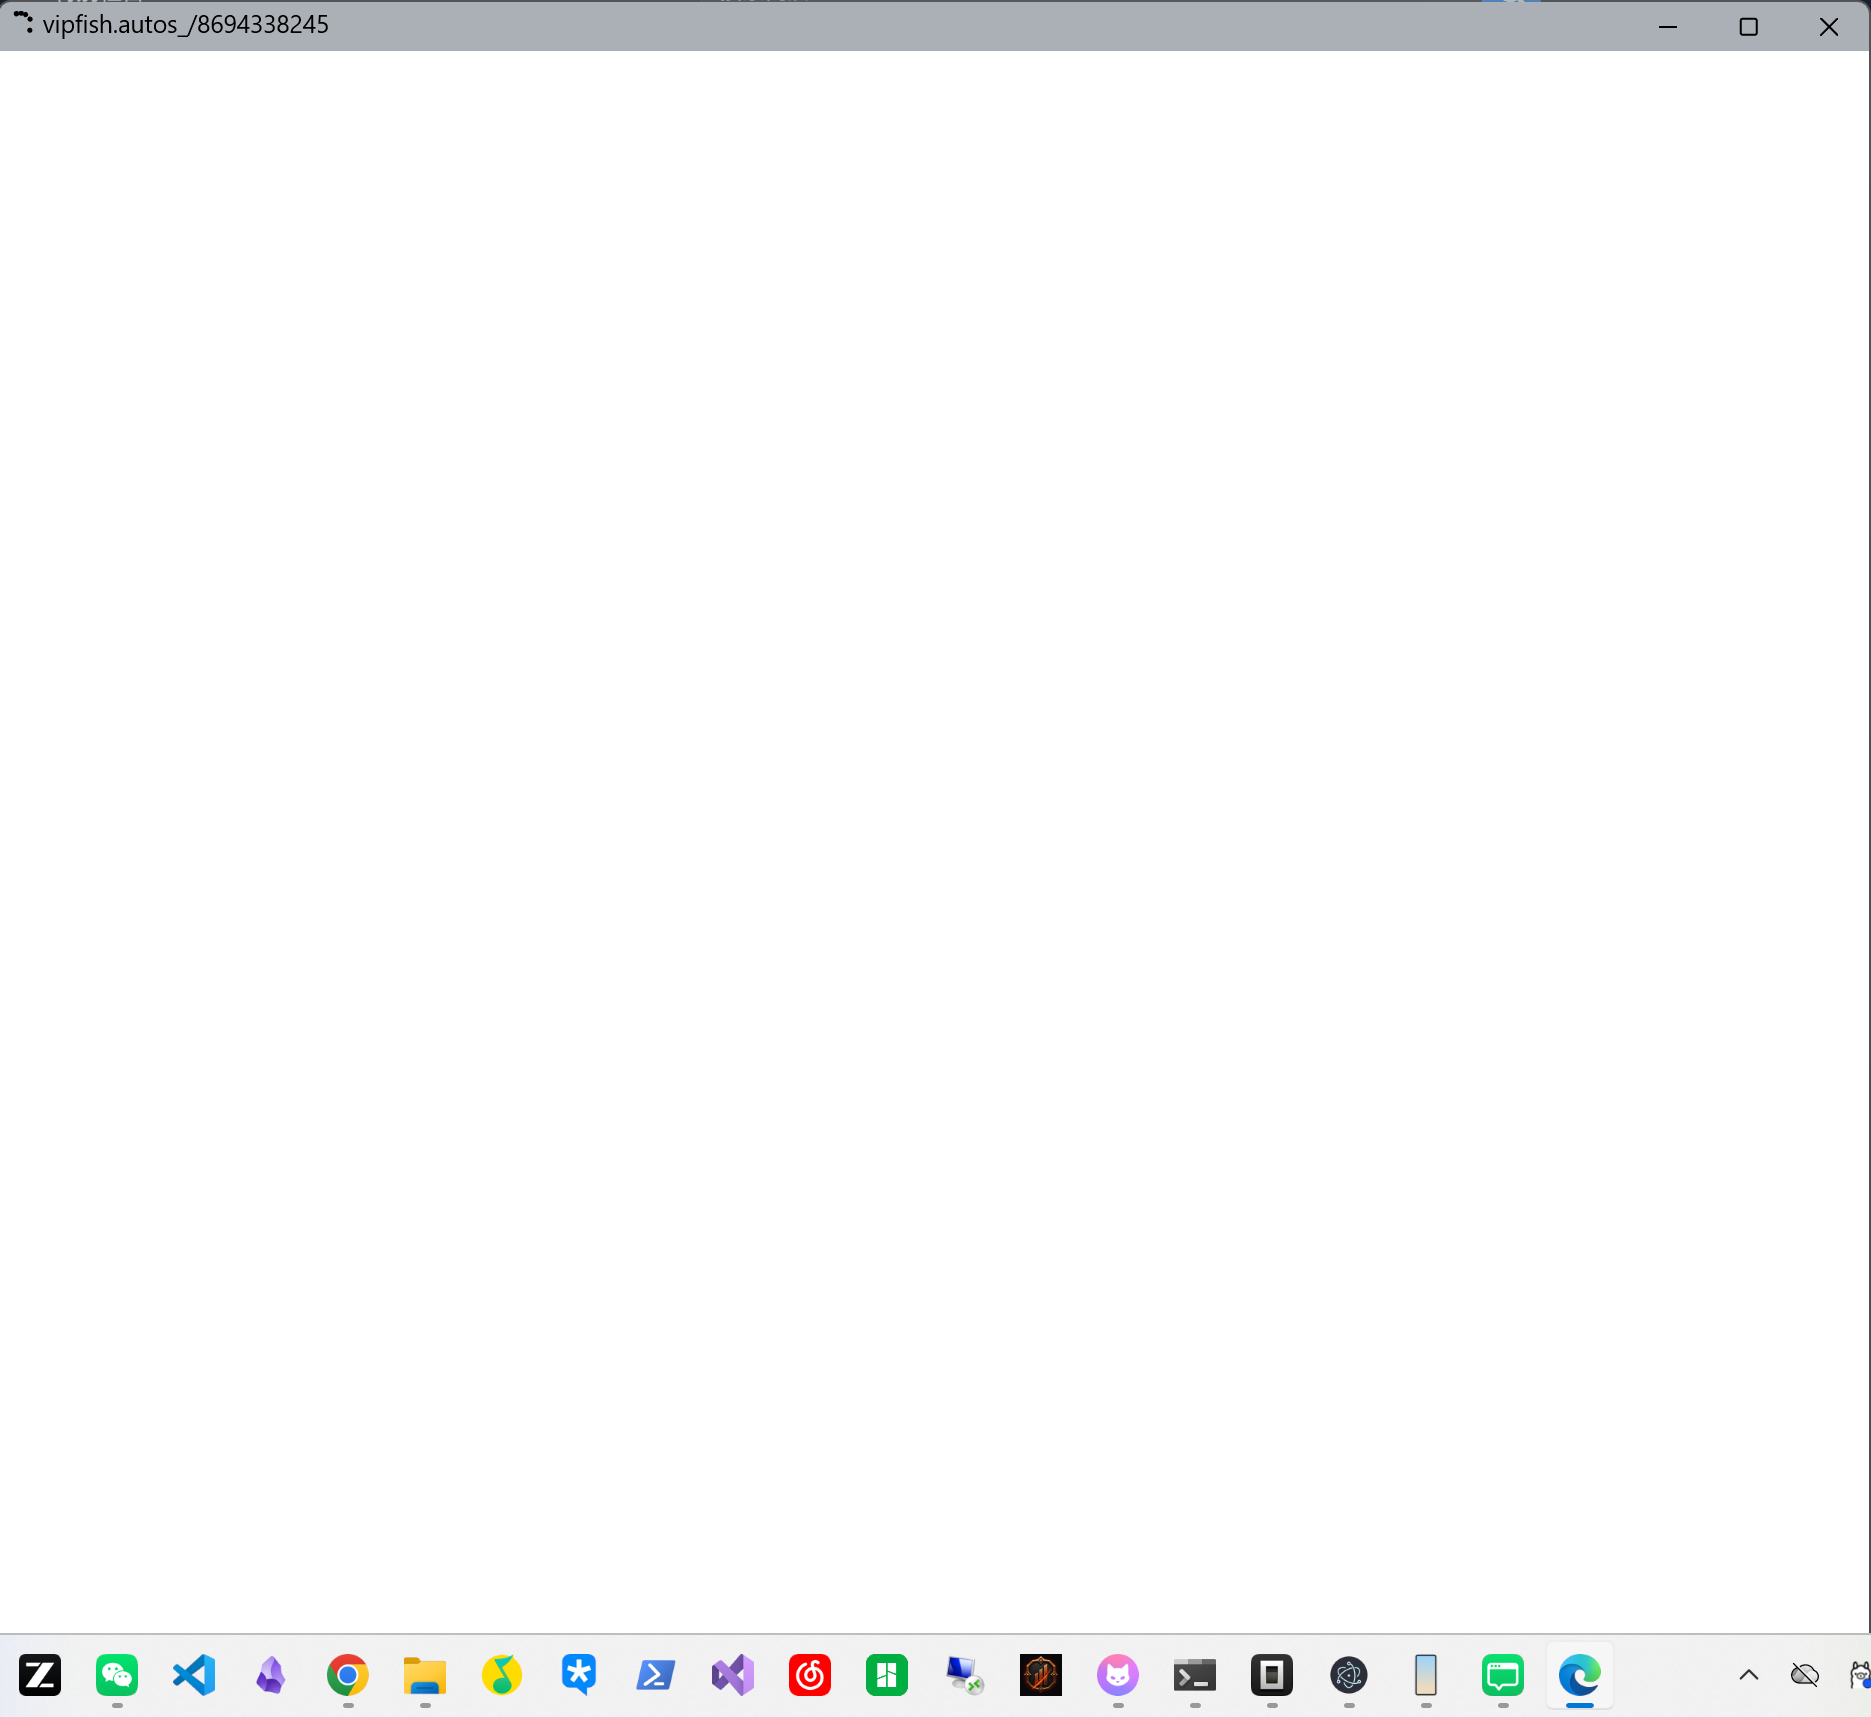This screenshot has height=1717, width=1871.
Task: Open the black square-framed app icon
Action: (1272, 1675)
